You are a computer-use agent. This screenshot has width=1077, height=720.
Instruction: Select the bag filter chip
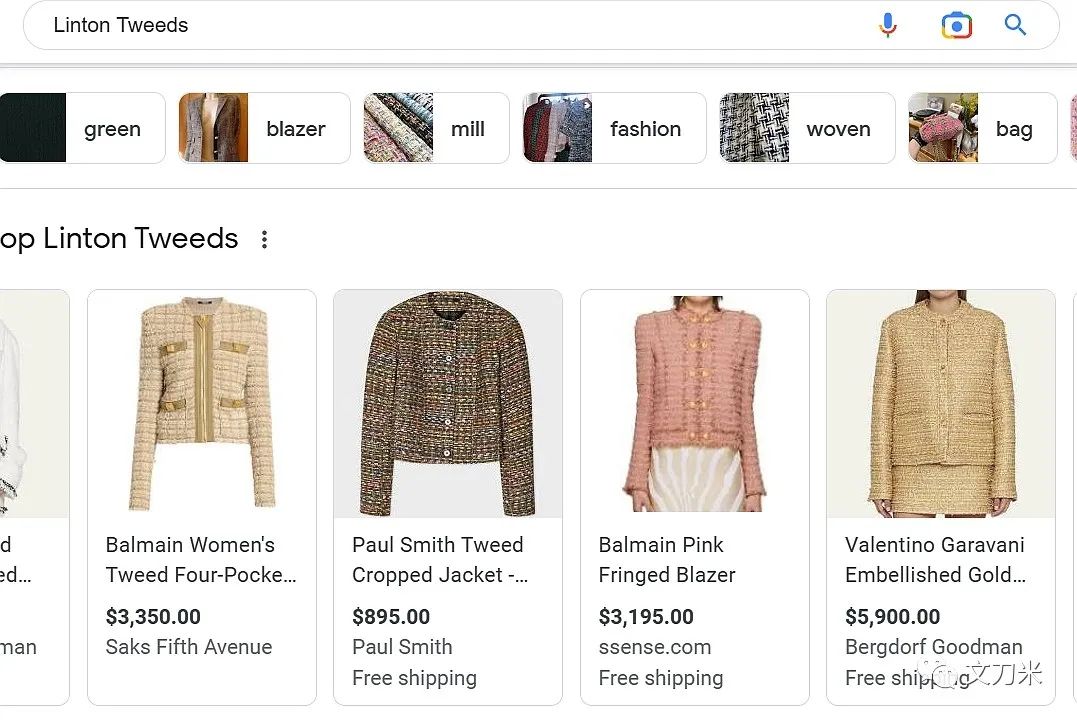[x=982, y=129]
